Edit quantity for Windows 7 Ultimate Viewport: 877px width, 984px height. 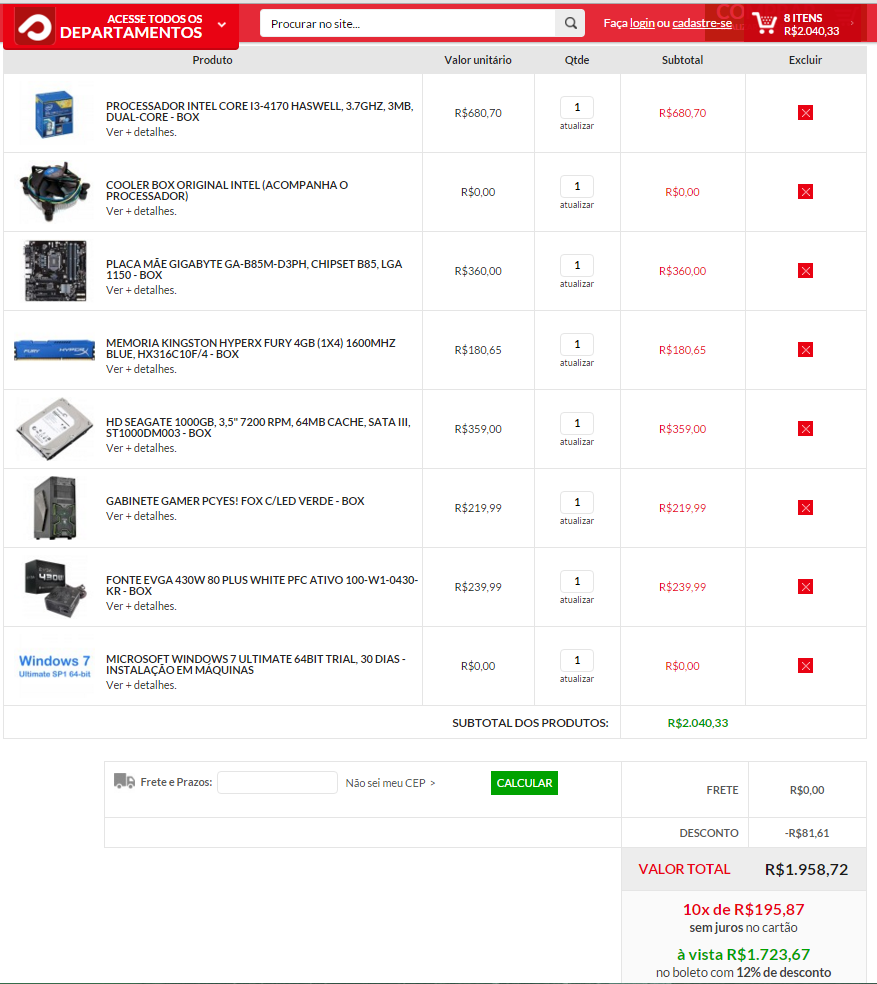coord(577,661)
